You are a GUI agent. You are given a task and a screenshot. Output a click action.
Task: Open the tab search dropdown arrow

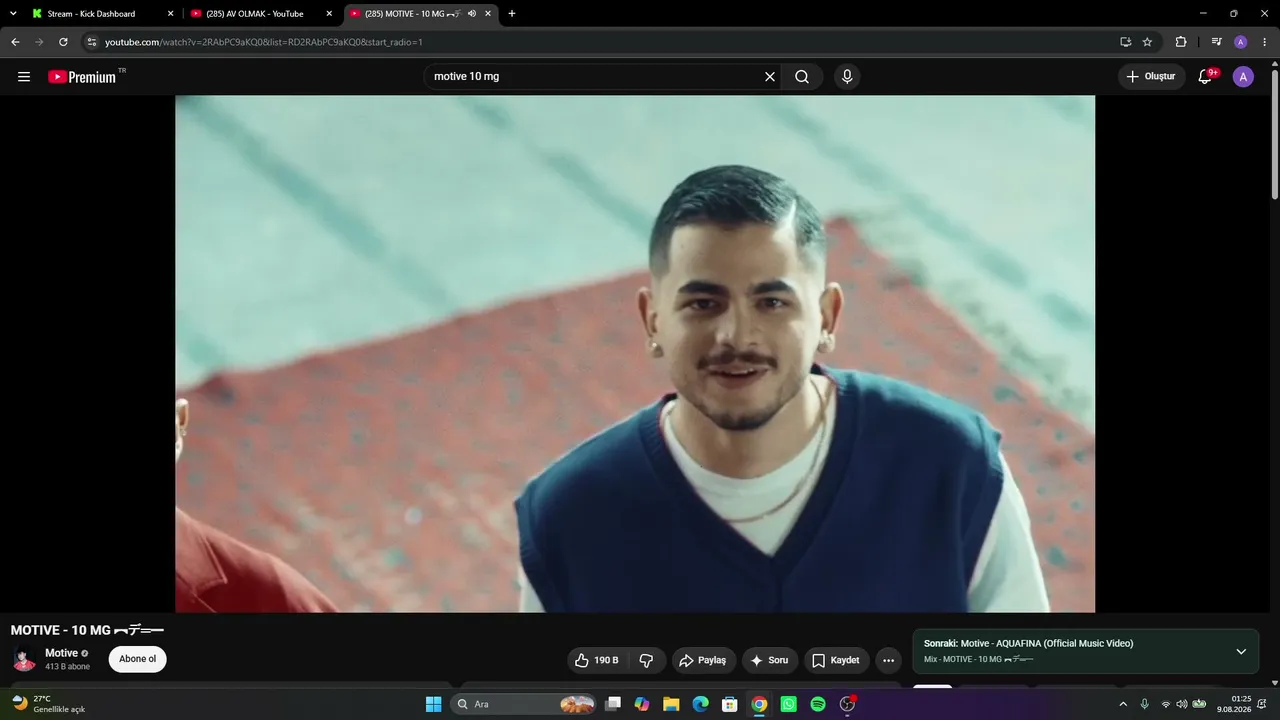(x=13, y=13)
